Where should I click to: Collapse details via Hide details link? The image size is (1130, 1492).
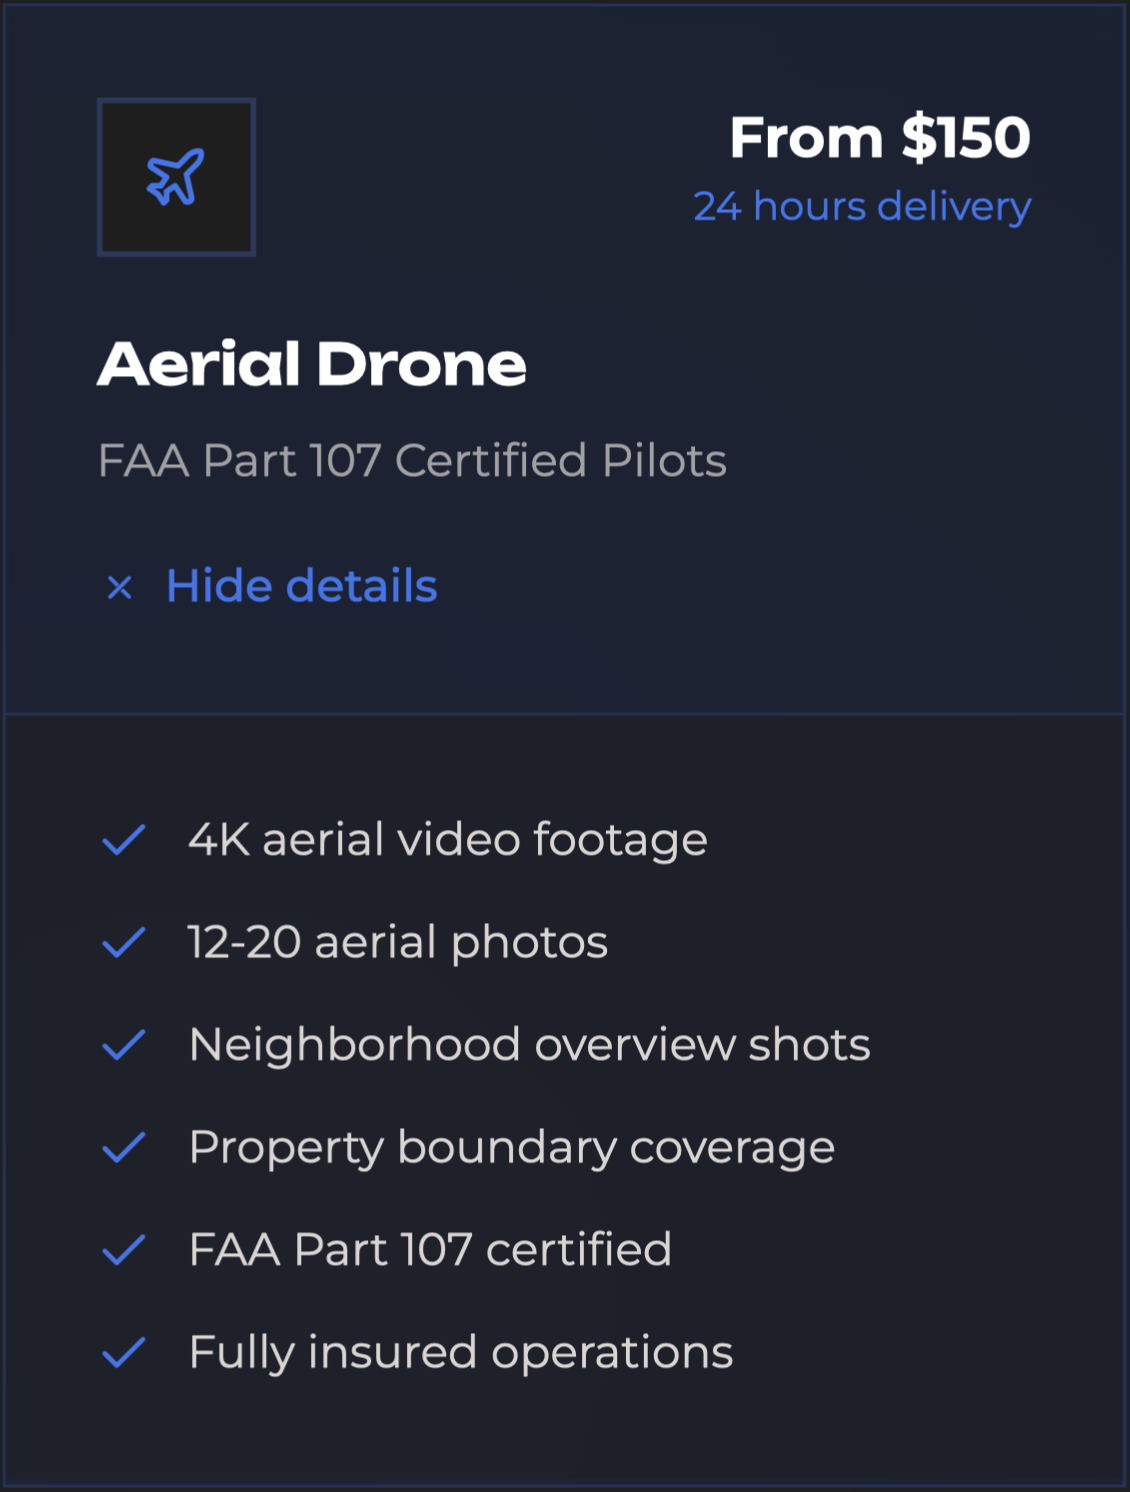click(301, 586)
